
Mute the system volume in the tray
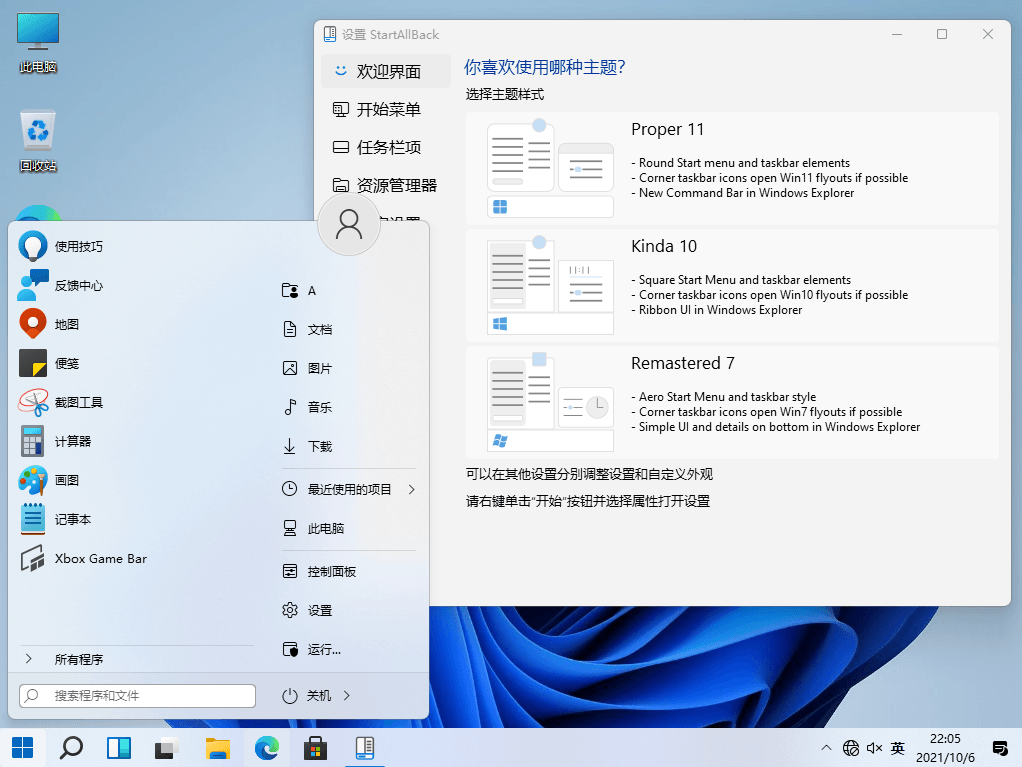[874, 747]
